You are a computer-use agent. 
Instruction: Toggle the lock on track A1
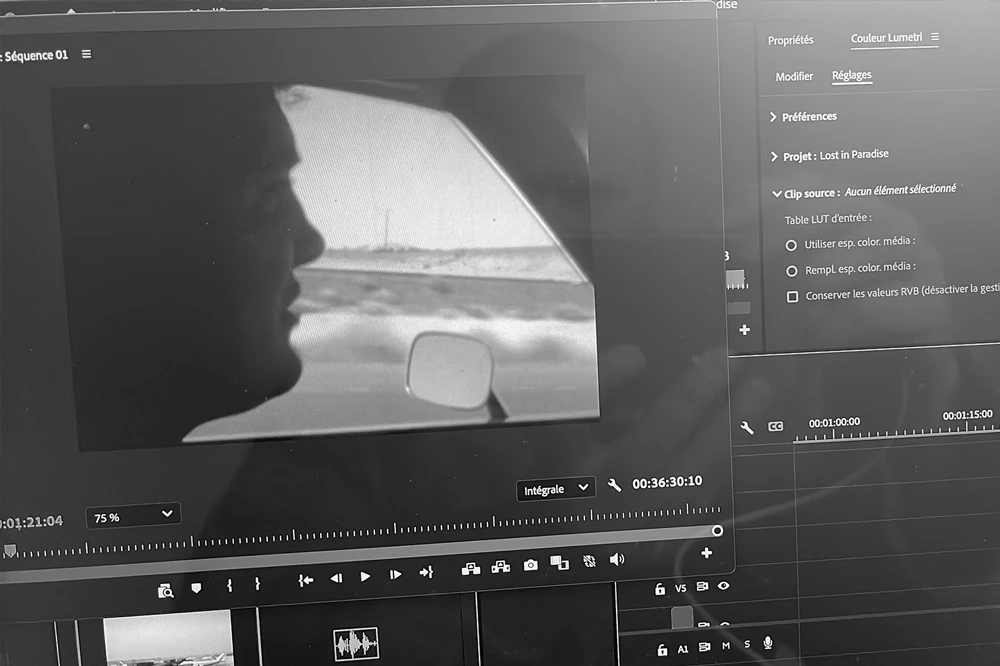pos(662,650)
